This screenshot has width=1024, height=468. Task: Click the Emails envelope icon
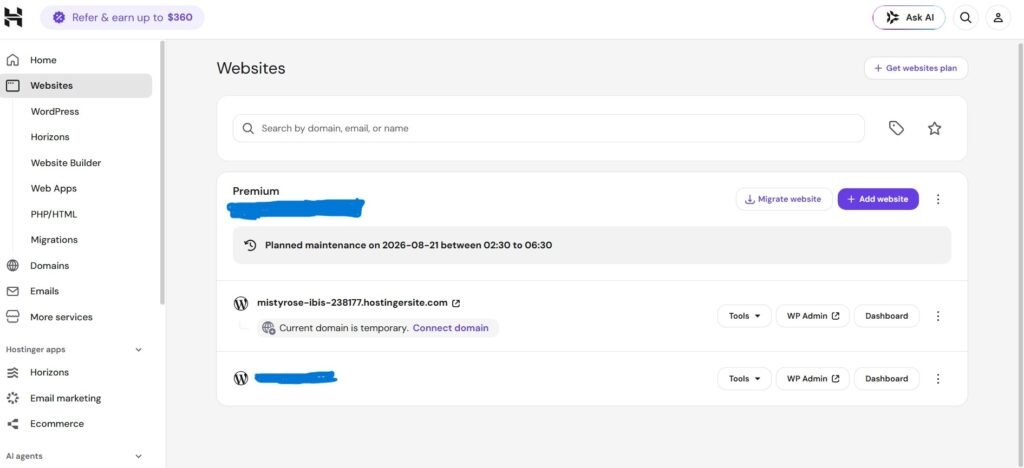12,291
